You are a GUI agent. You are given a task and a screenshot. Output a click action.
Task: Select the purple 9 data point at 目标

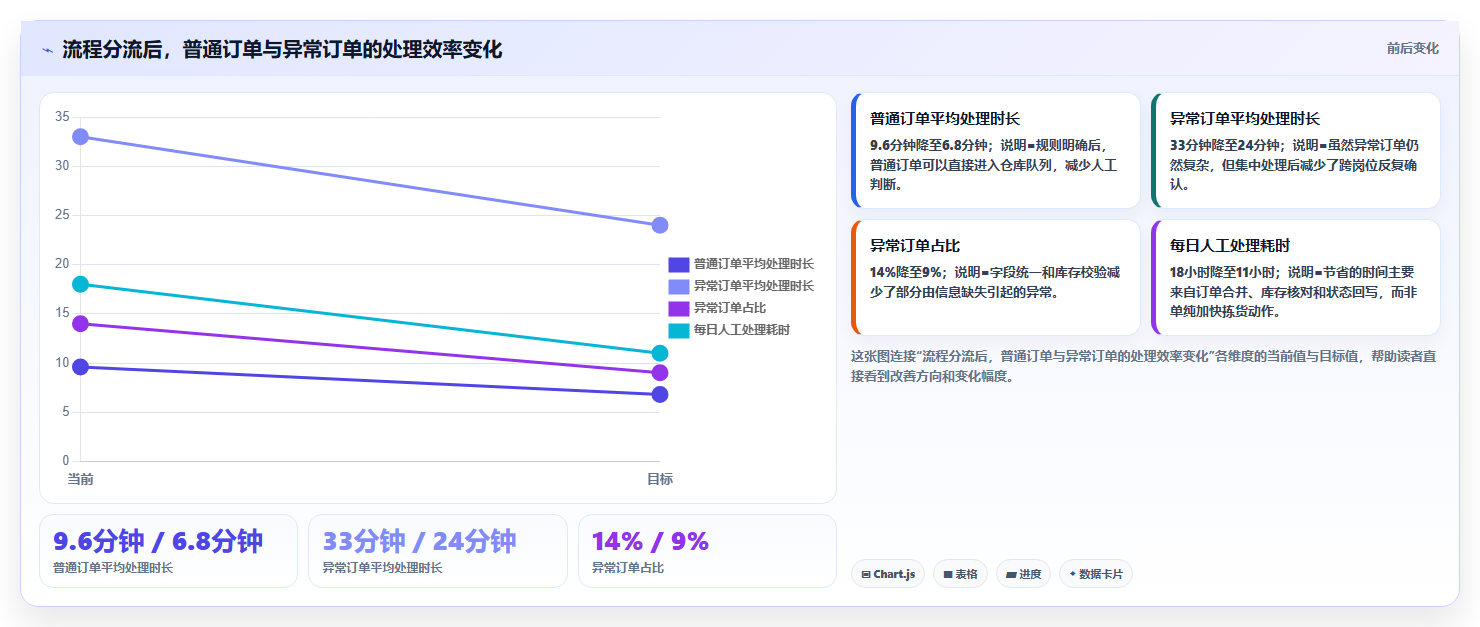(660, 373)
